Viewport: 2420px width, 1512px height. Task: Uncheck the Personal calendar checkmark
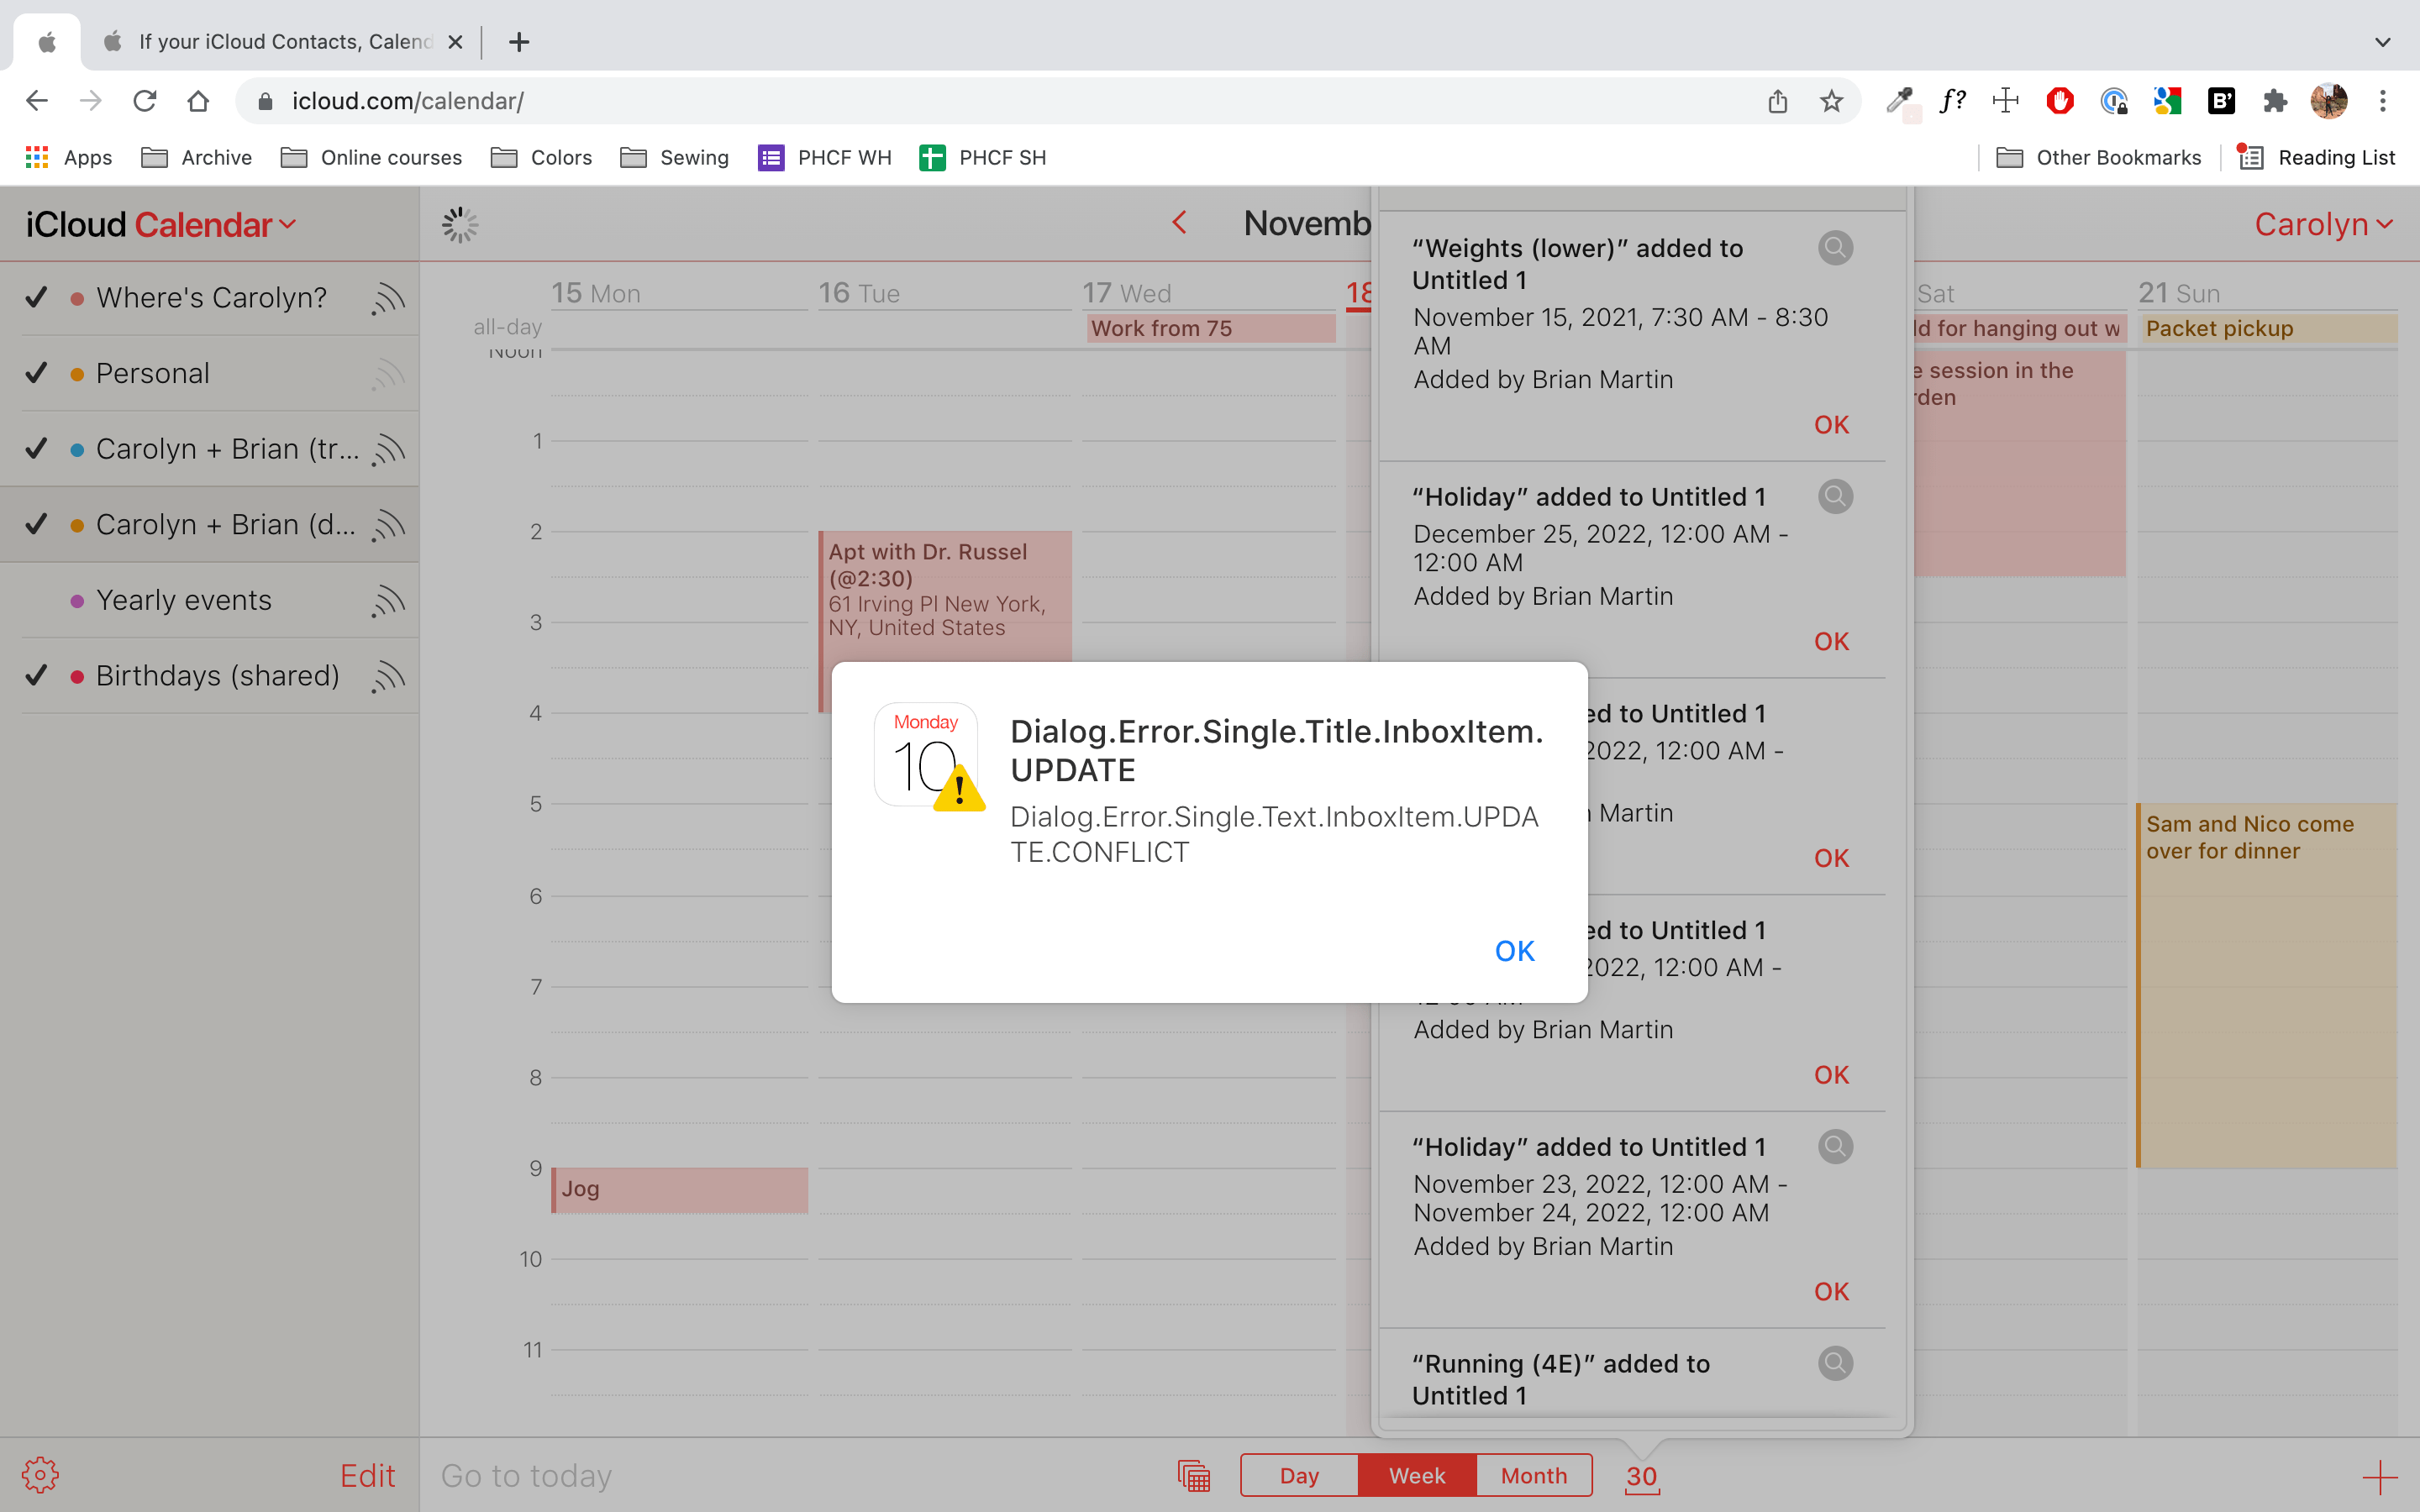tap(37, 373)
